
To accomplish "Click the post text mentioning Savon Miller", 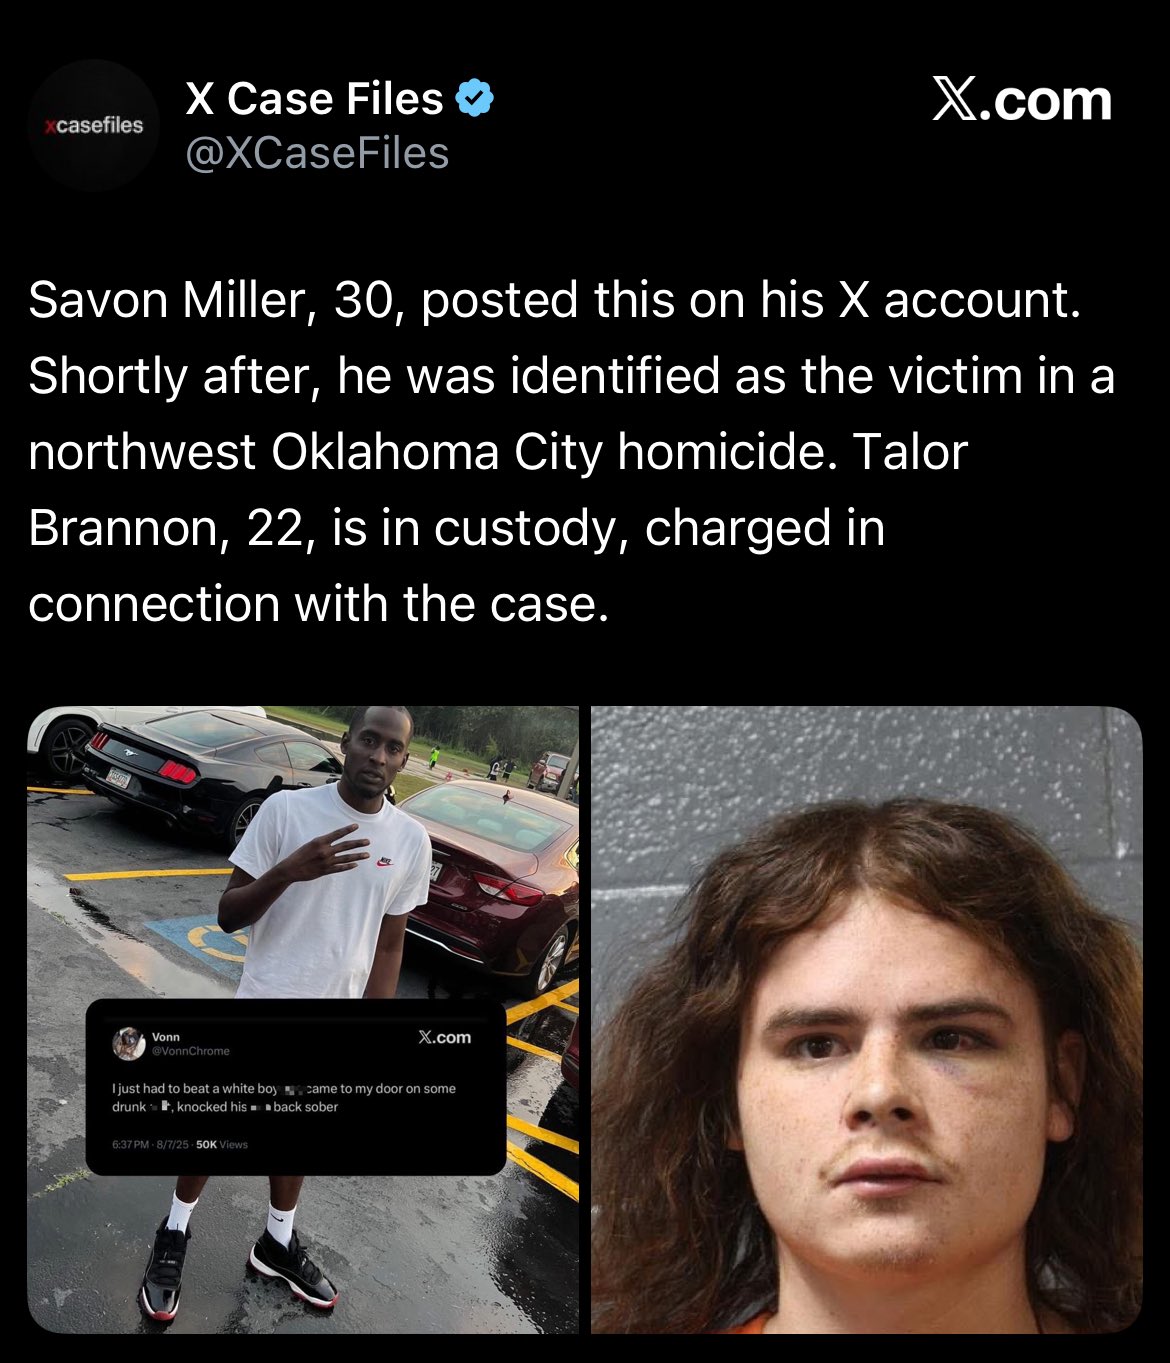I will tap(571, 452).
